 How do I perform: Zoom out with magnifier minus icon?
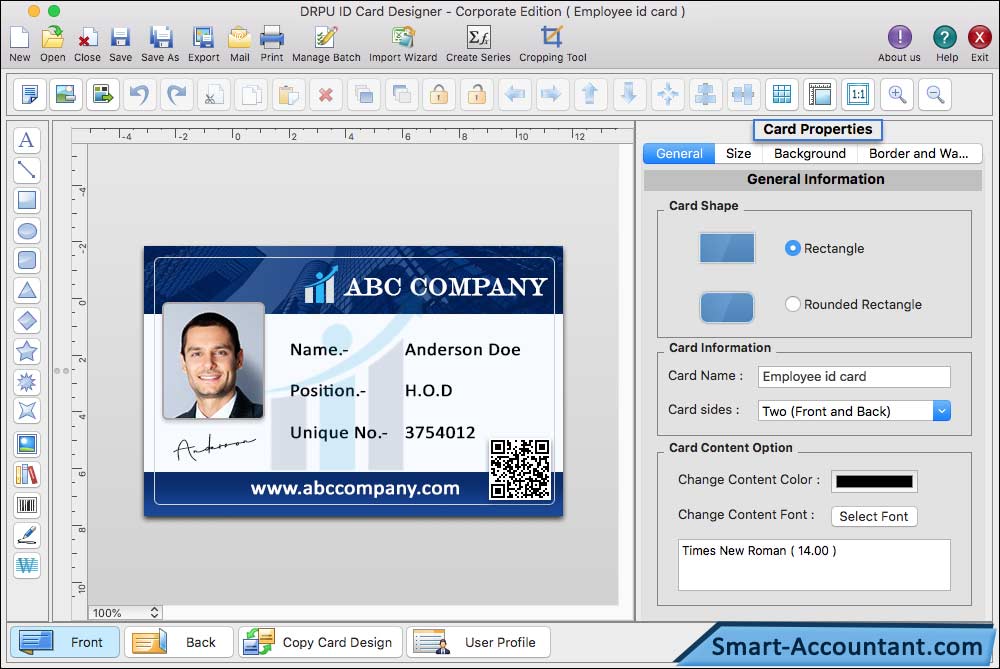(936, 94)
